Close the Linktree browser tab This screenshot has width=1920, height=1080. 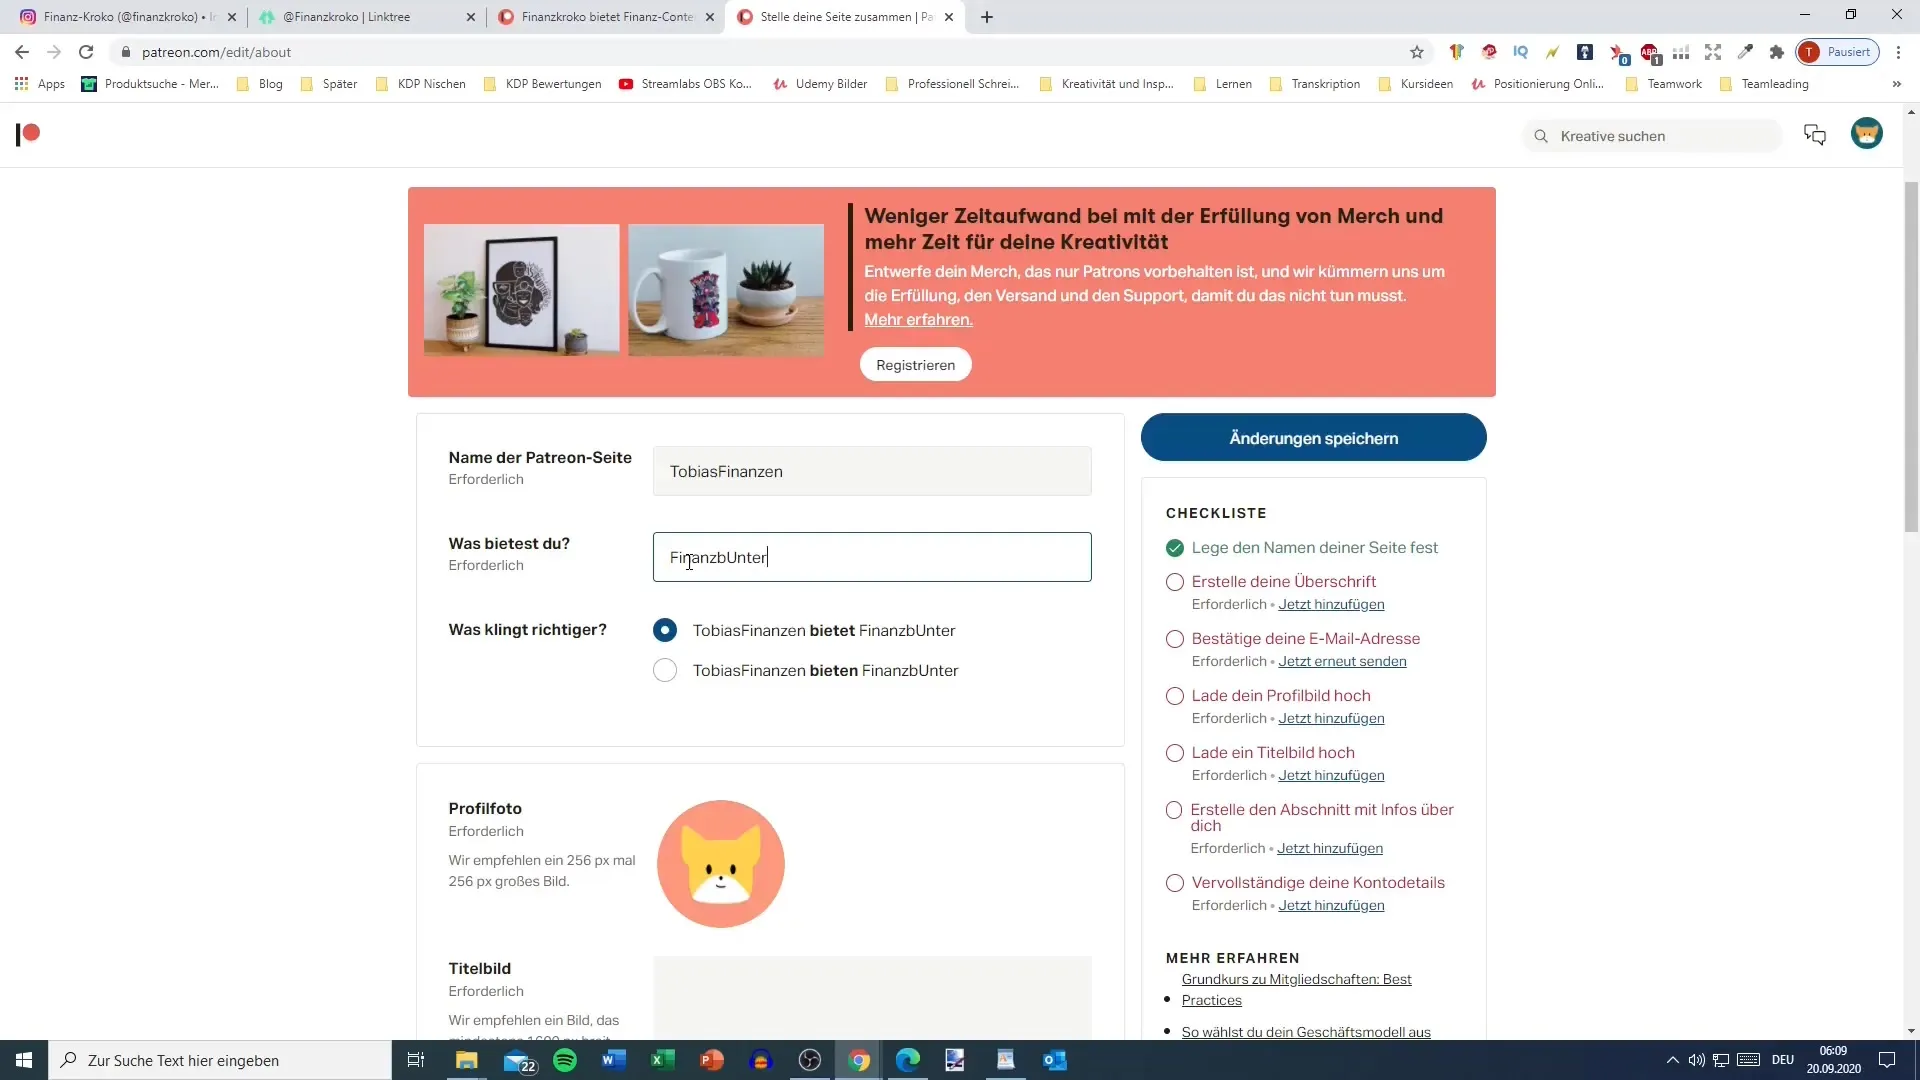(471, 17)
